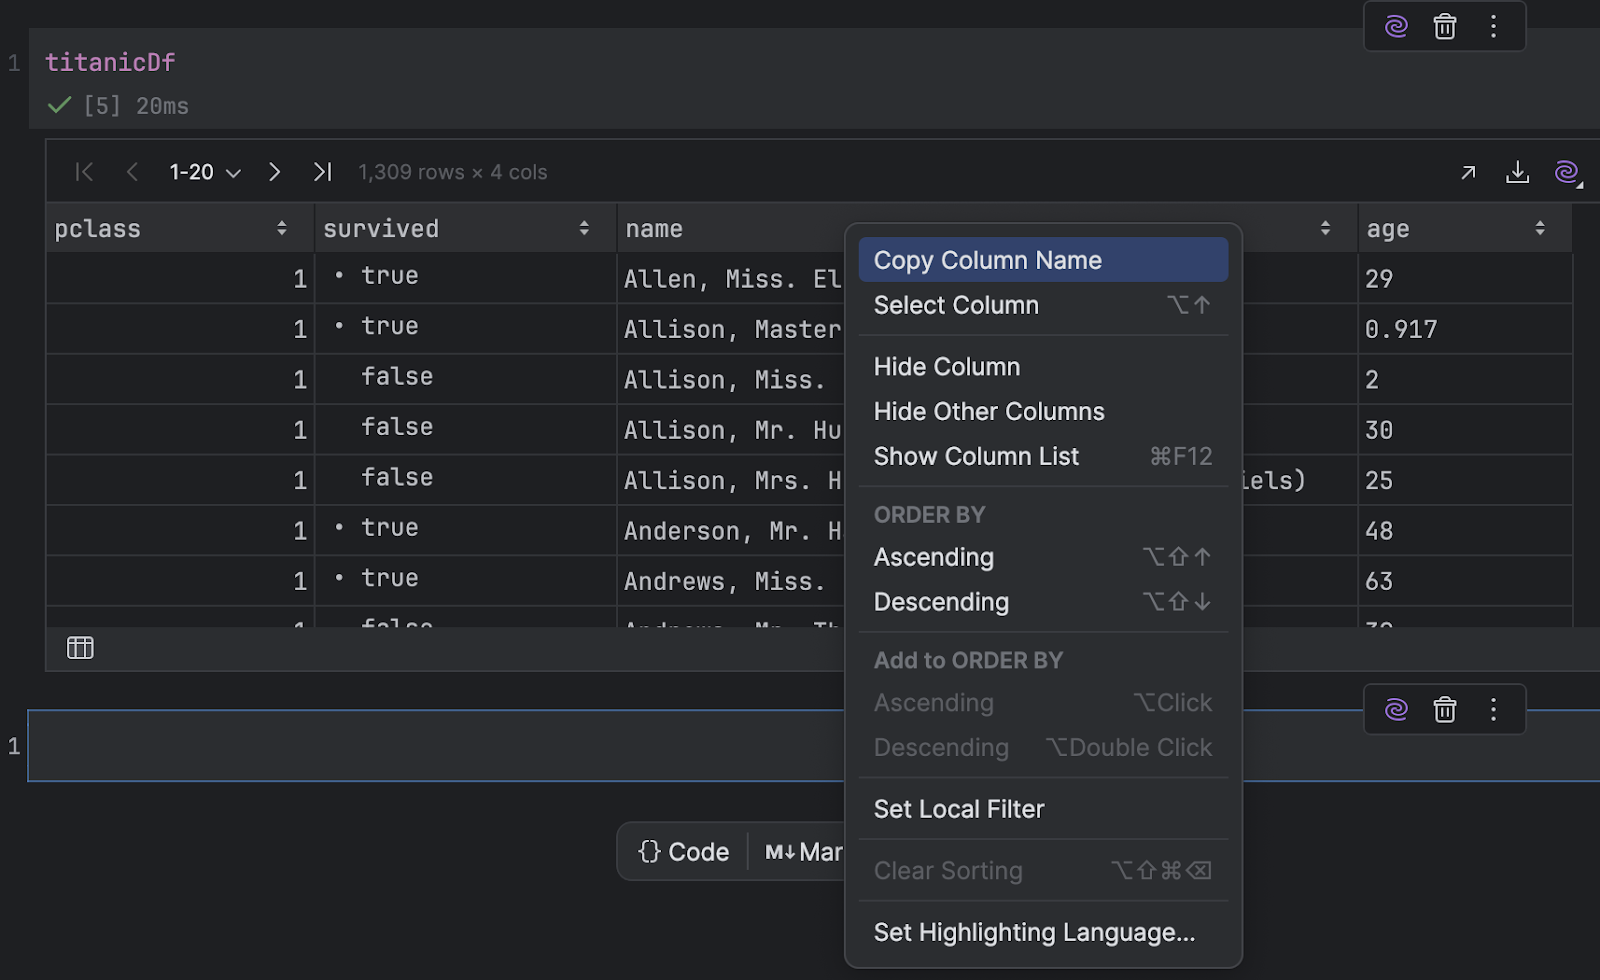
Task: Go to the next page of rows
Action: tap(274, 172)
